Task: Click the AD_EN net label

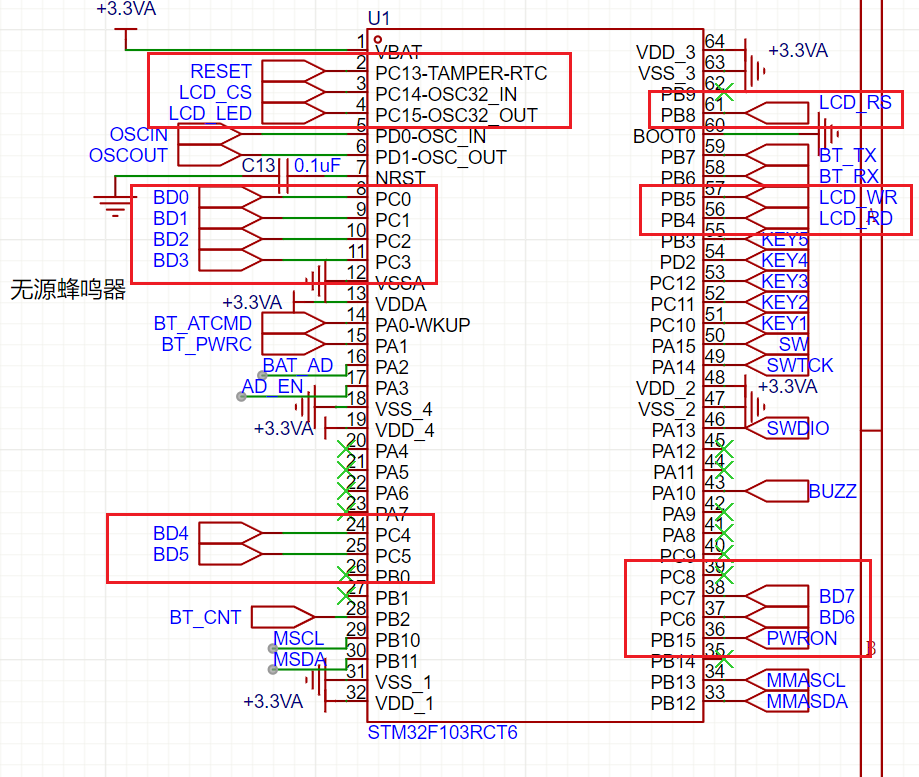Action: (x=273, y=387)
